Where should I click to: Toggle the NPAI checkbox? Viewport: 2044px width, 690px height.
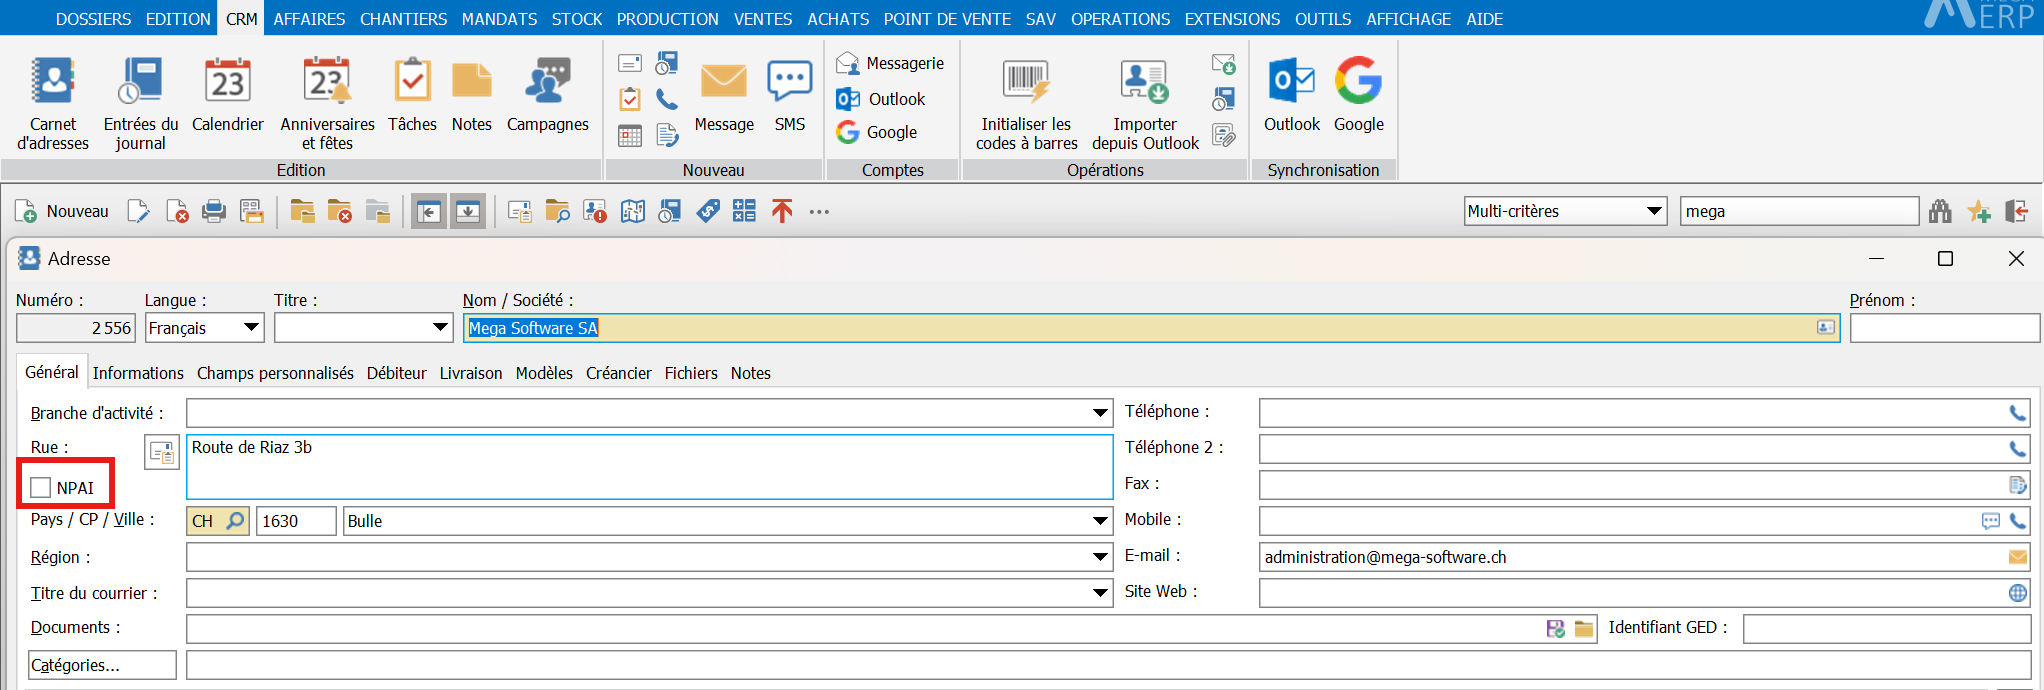point(41,487)
